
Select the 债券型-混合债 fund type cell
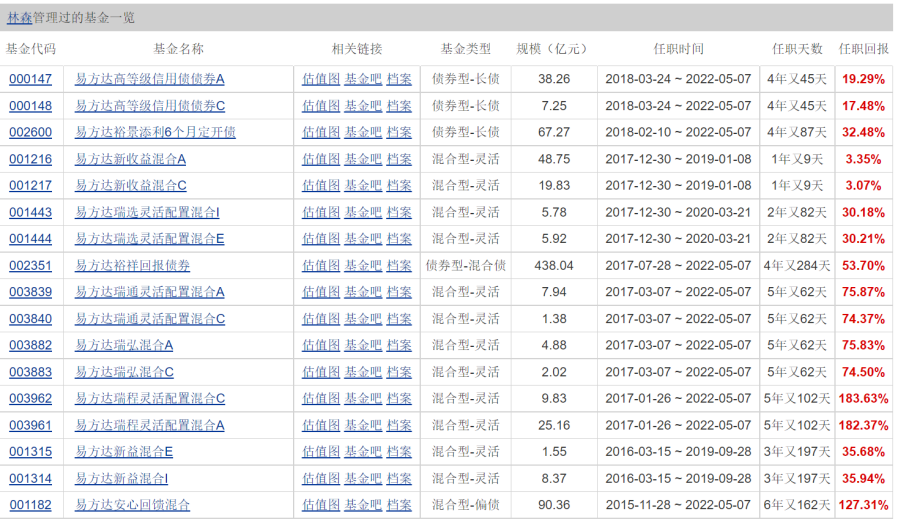[466, 266]
